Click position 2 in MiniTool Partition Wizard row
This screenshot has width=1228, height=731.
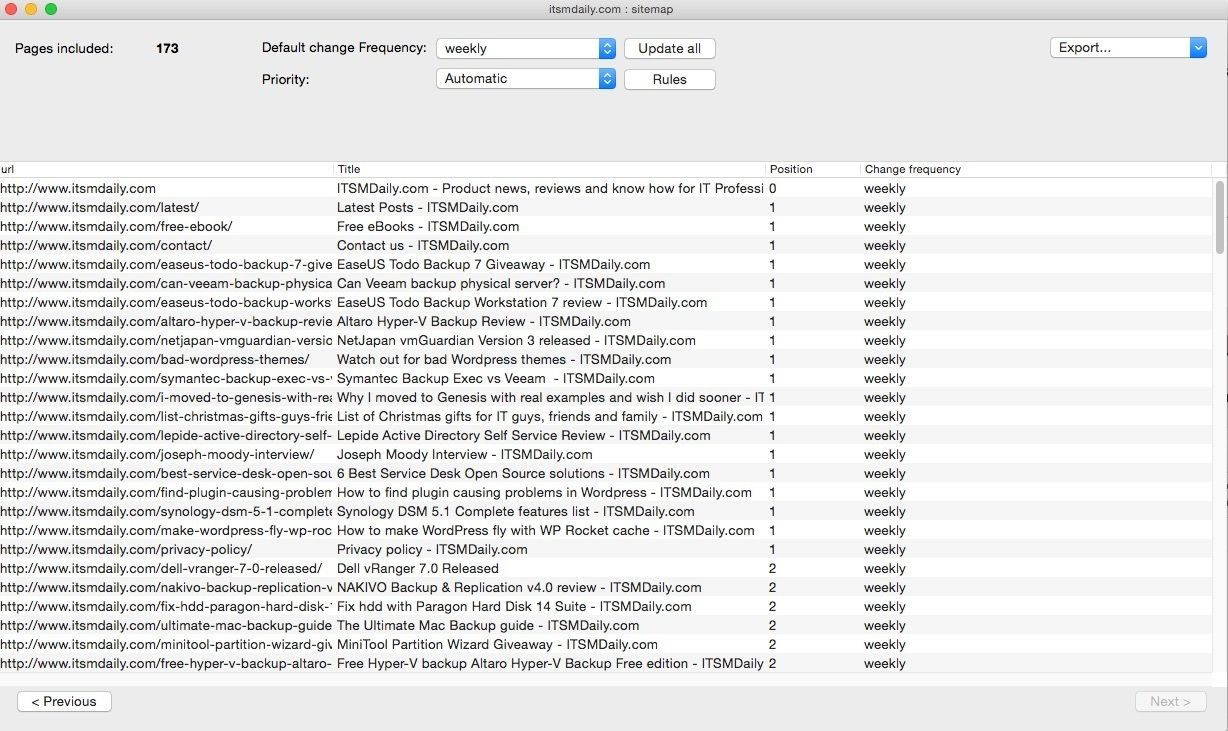pos(773,644)
